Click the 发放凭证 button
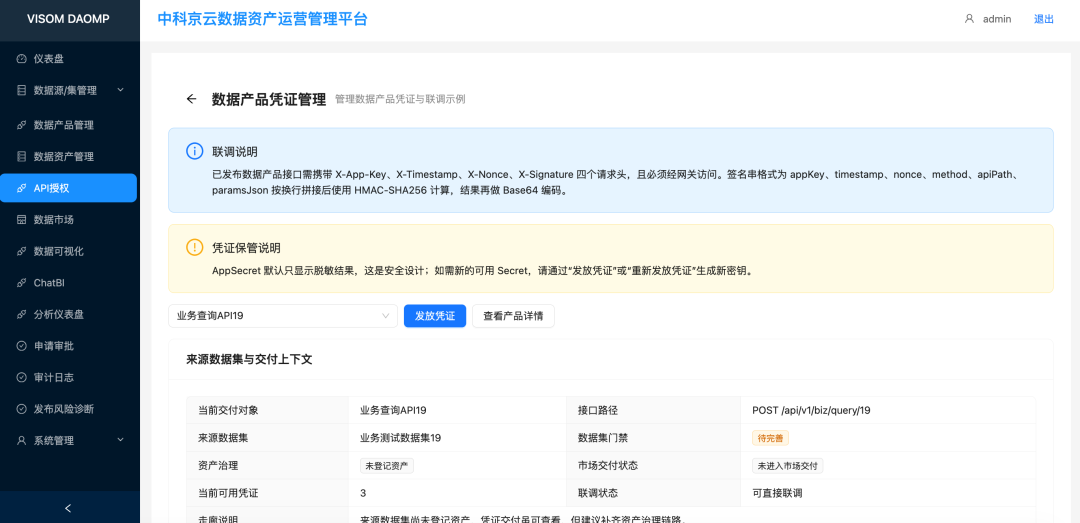 (x=435, y=316)
